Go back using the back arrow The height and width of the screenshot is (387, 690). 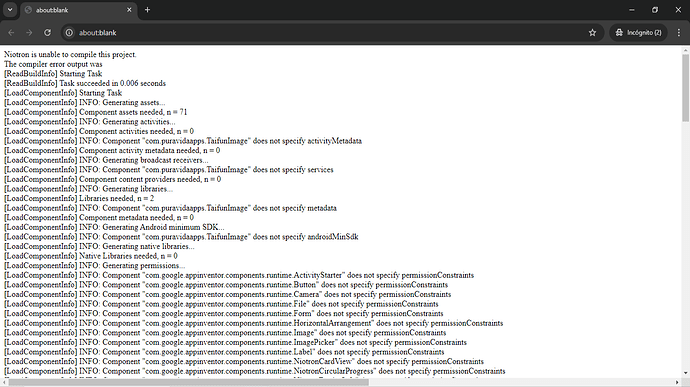click(x=11, y=33)
